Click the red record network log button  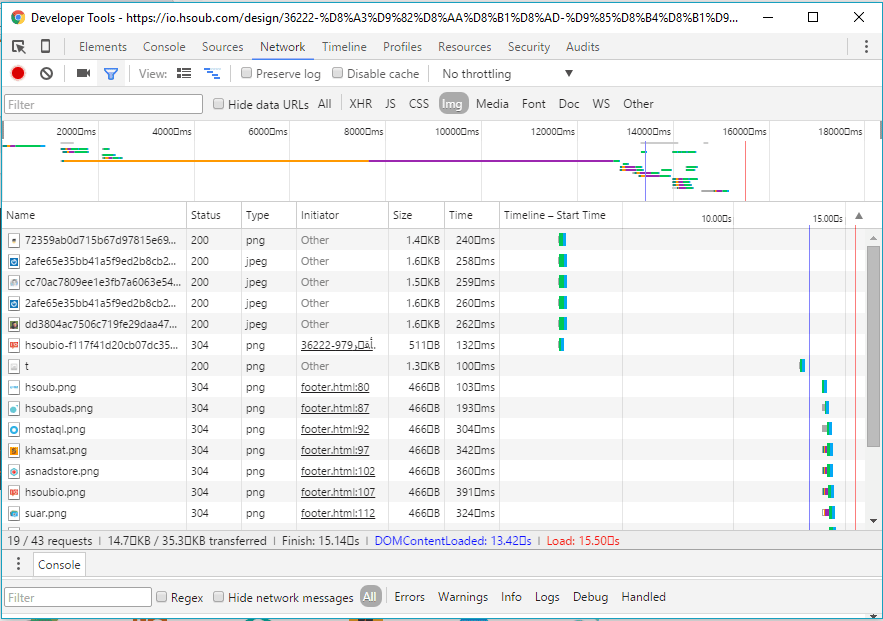18,74
